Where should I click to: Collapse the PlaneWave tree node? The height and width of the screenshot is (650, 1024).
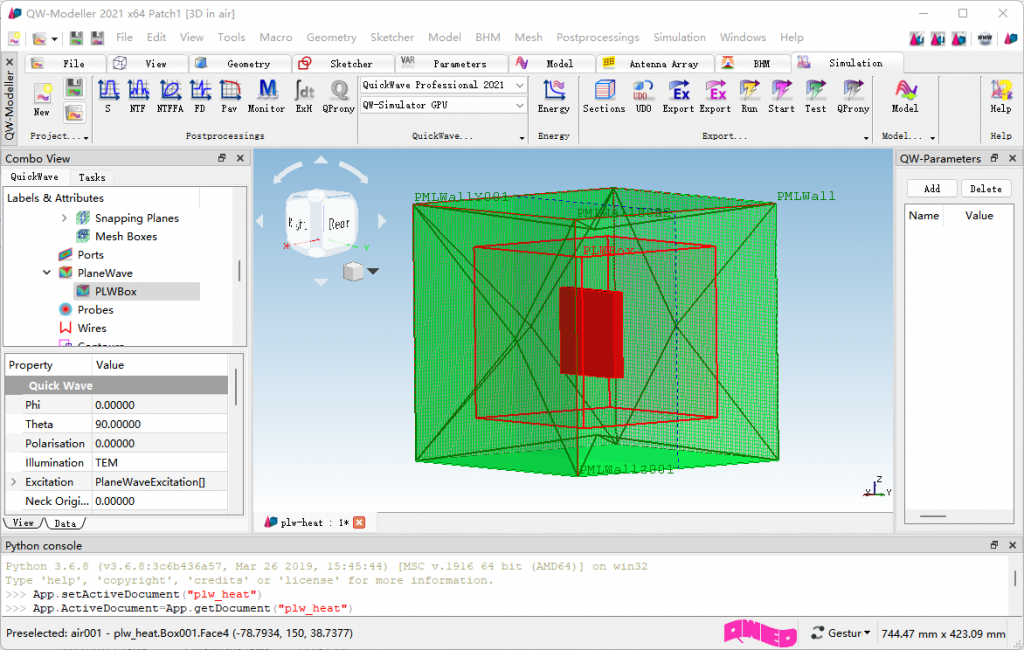pos(47,272)
